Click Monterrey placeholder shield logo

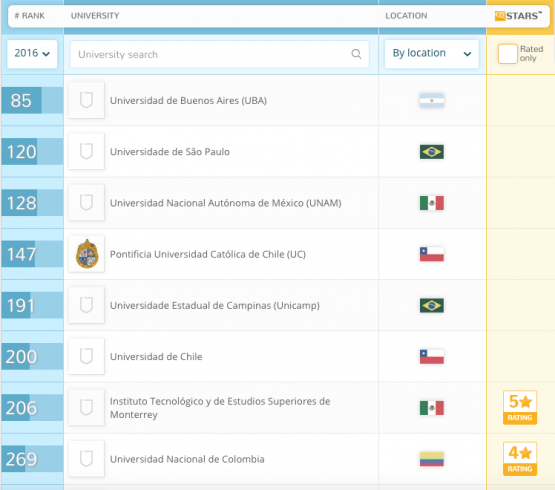click(x=86, y=408)
